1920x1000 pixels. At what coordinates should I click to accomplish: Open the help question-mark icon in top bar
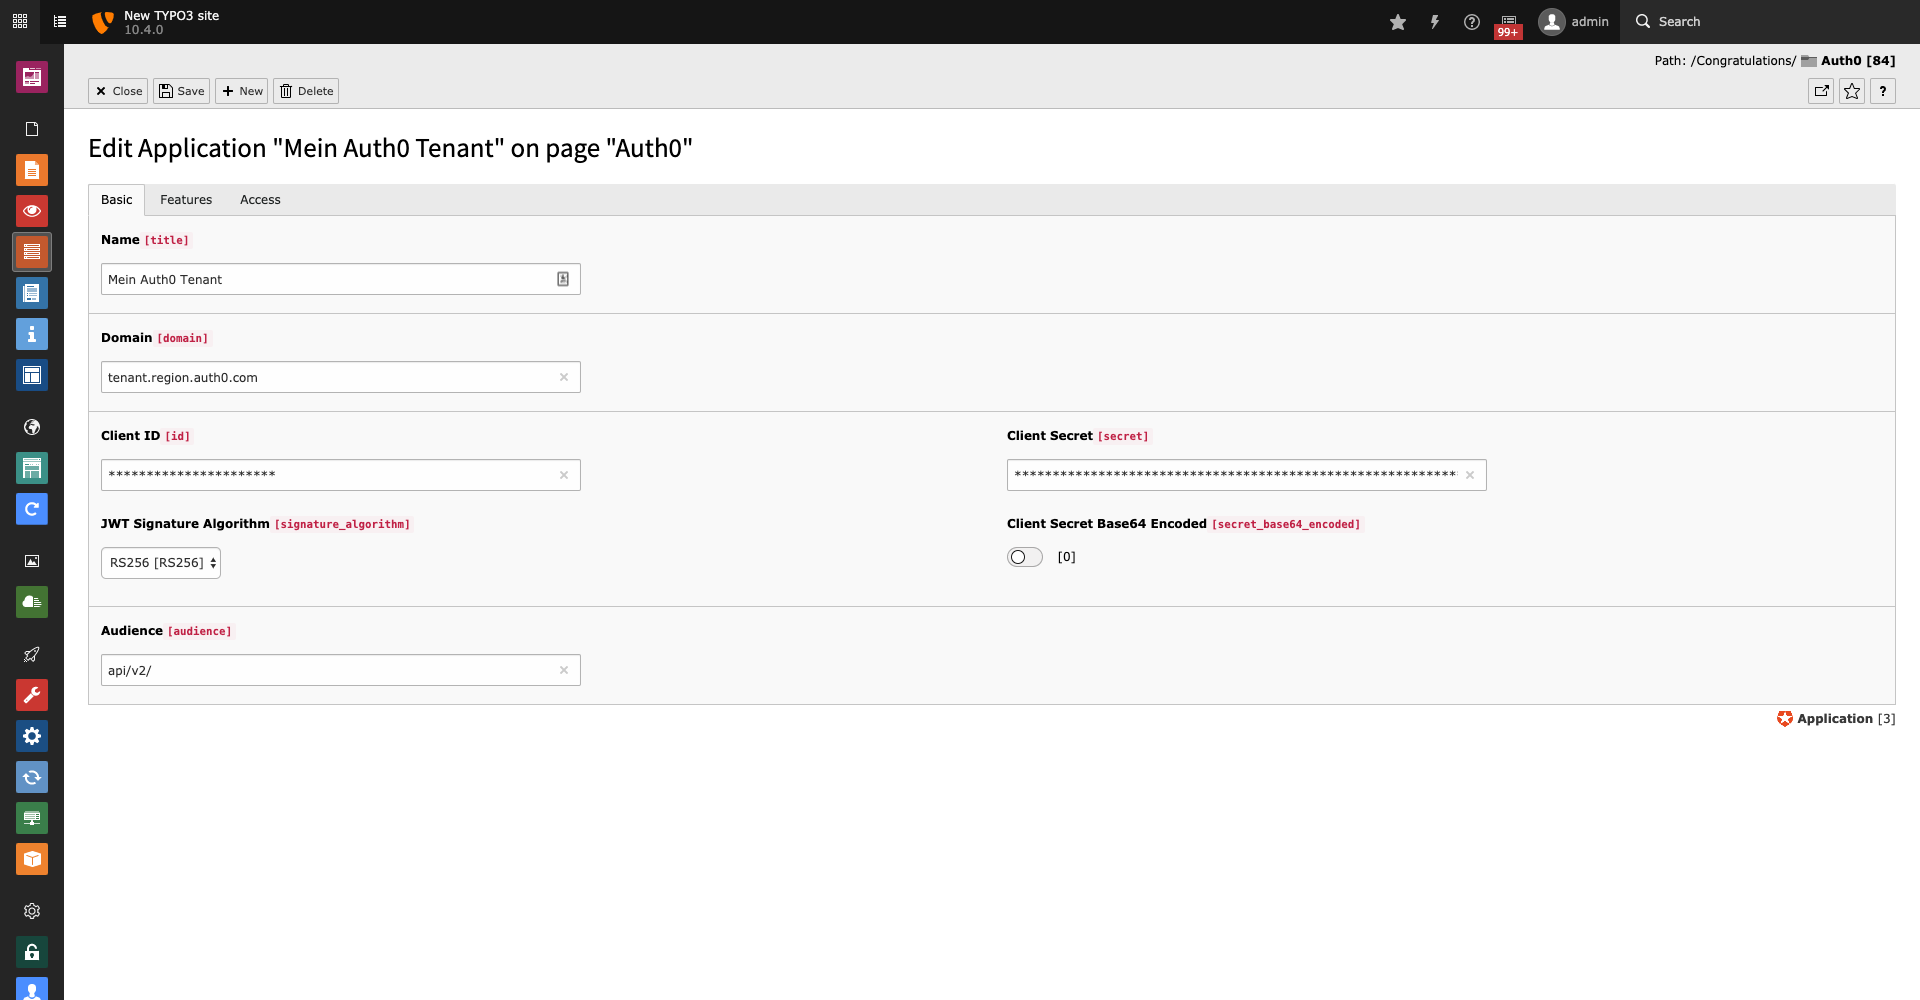(1472, 22)
